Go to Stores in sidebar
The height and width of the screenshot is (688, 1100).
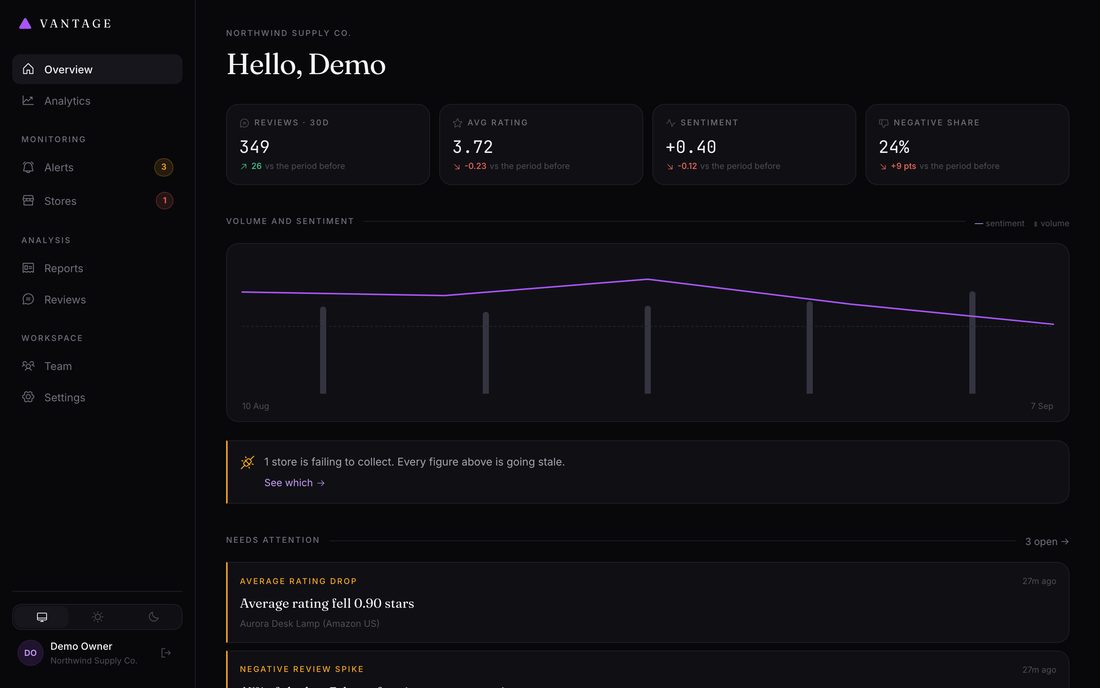click(98, 201)
